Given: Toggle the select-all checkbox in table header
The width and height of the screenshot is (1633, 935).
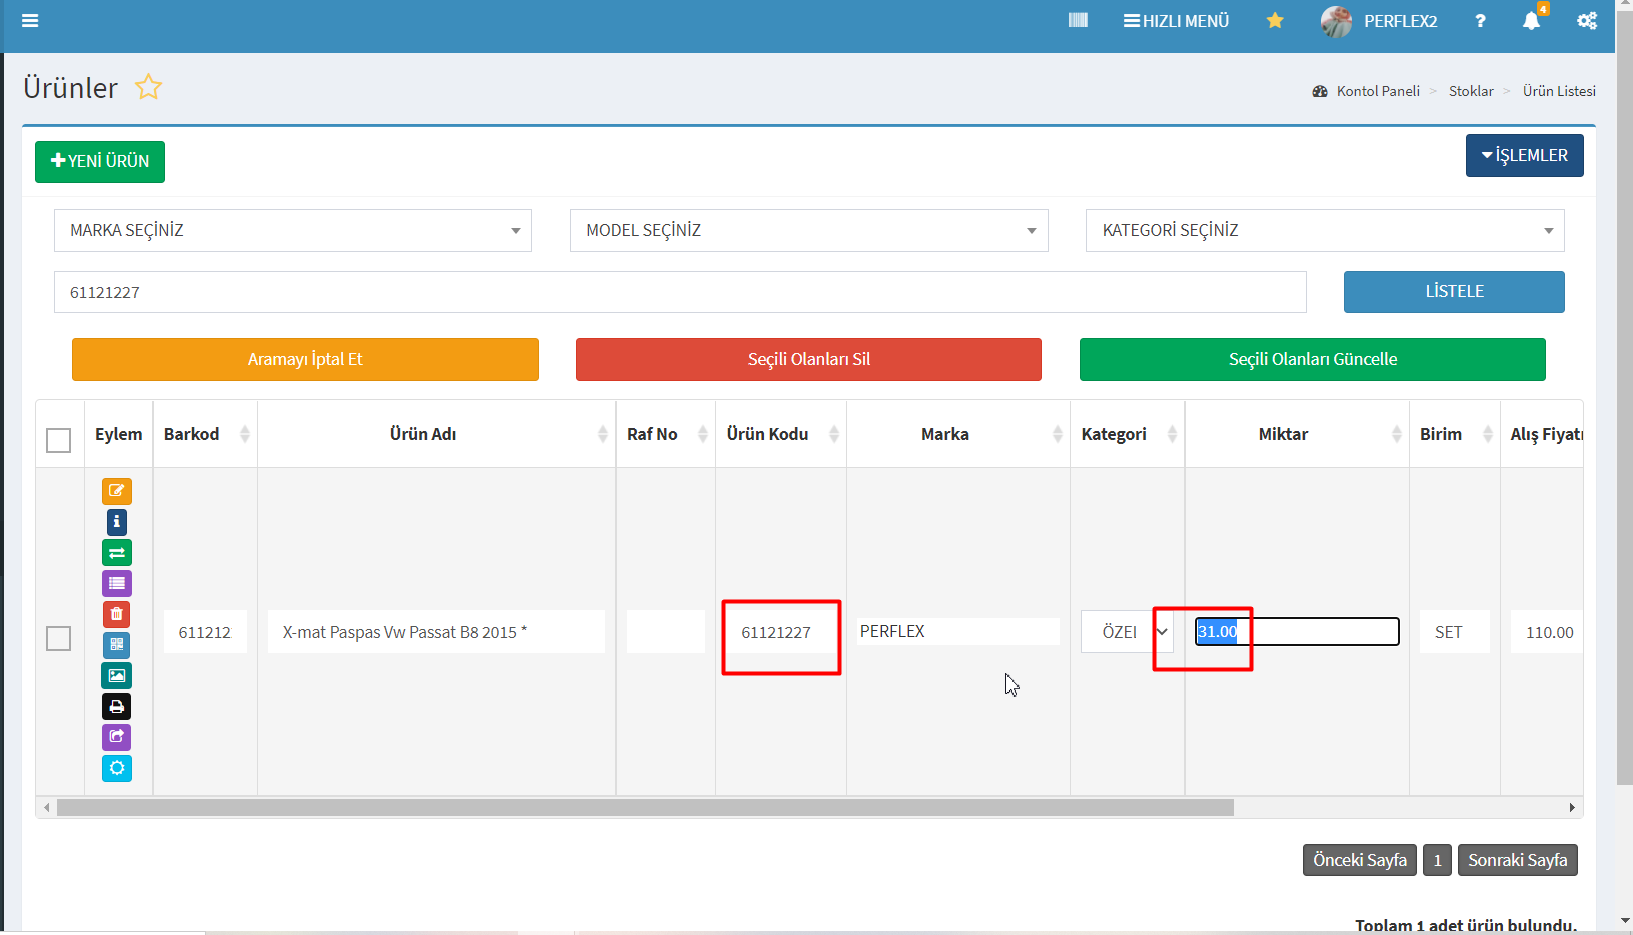Looking at the screenshot, I should (x=59, y=440).
